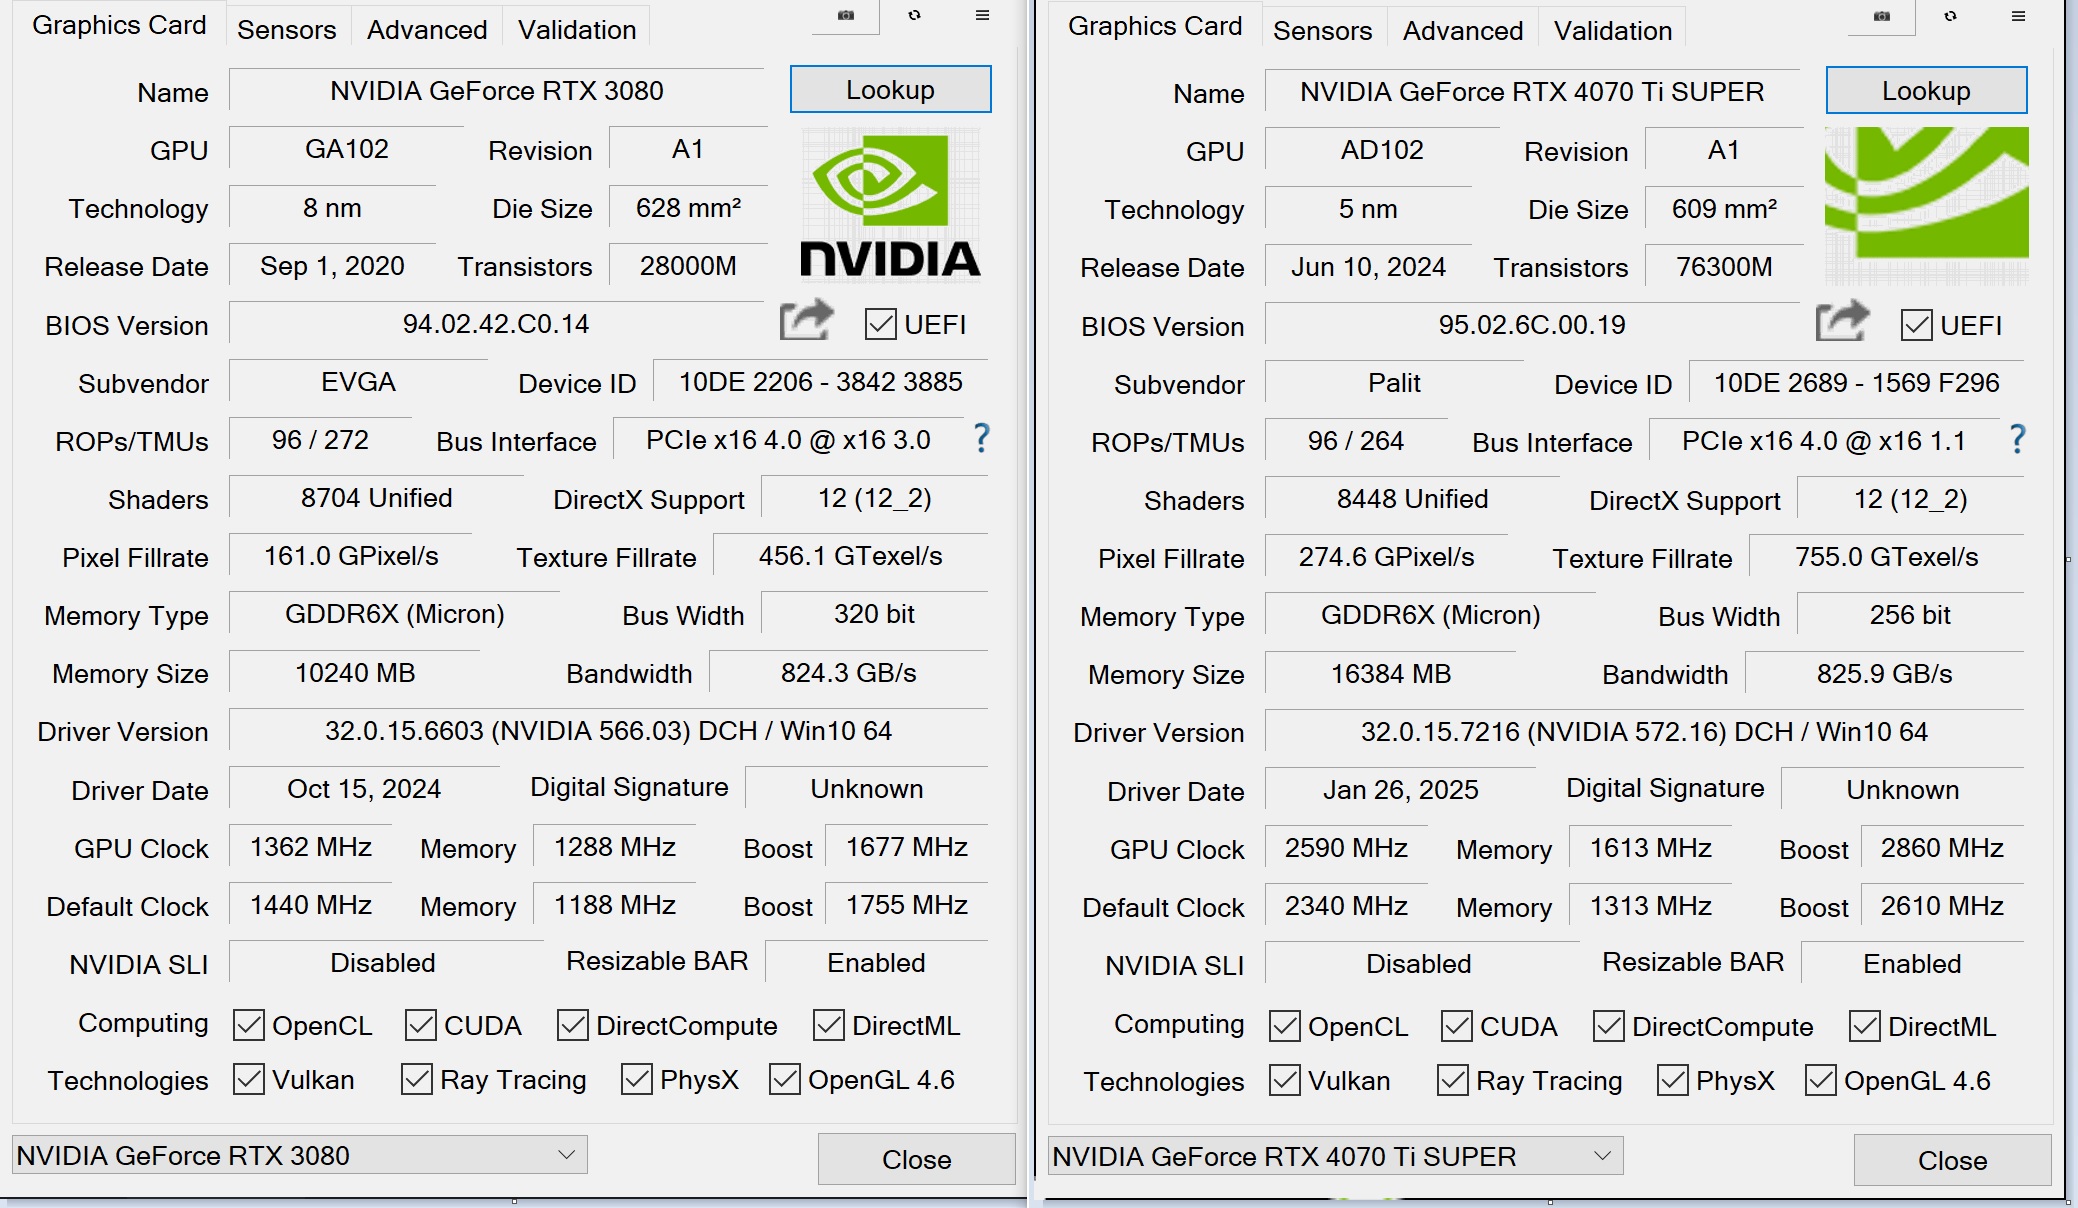Switch to Sensors tab in RTX 3080 window
Image resolution: width=2078 pixels, height=1208 pixels.
pyautogui.click(x=286, y=30)
